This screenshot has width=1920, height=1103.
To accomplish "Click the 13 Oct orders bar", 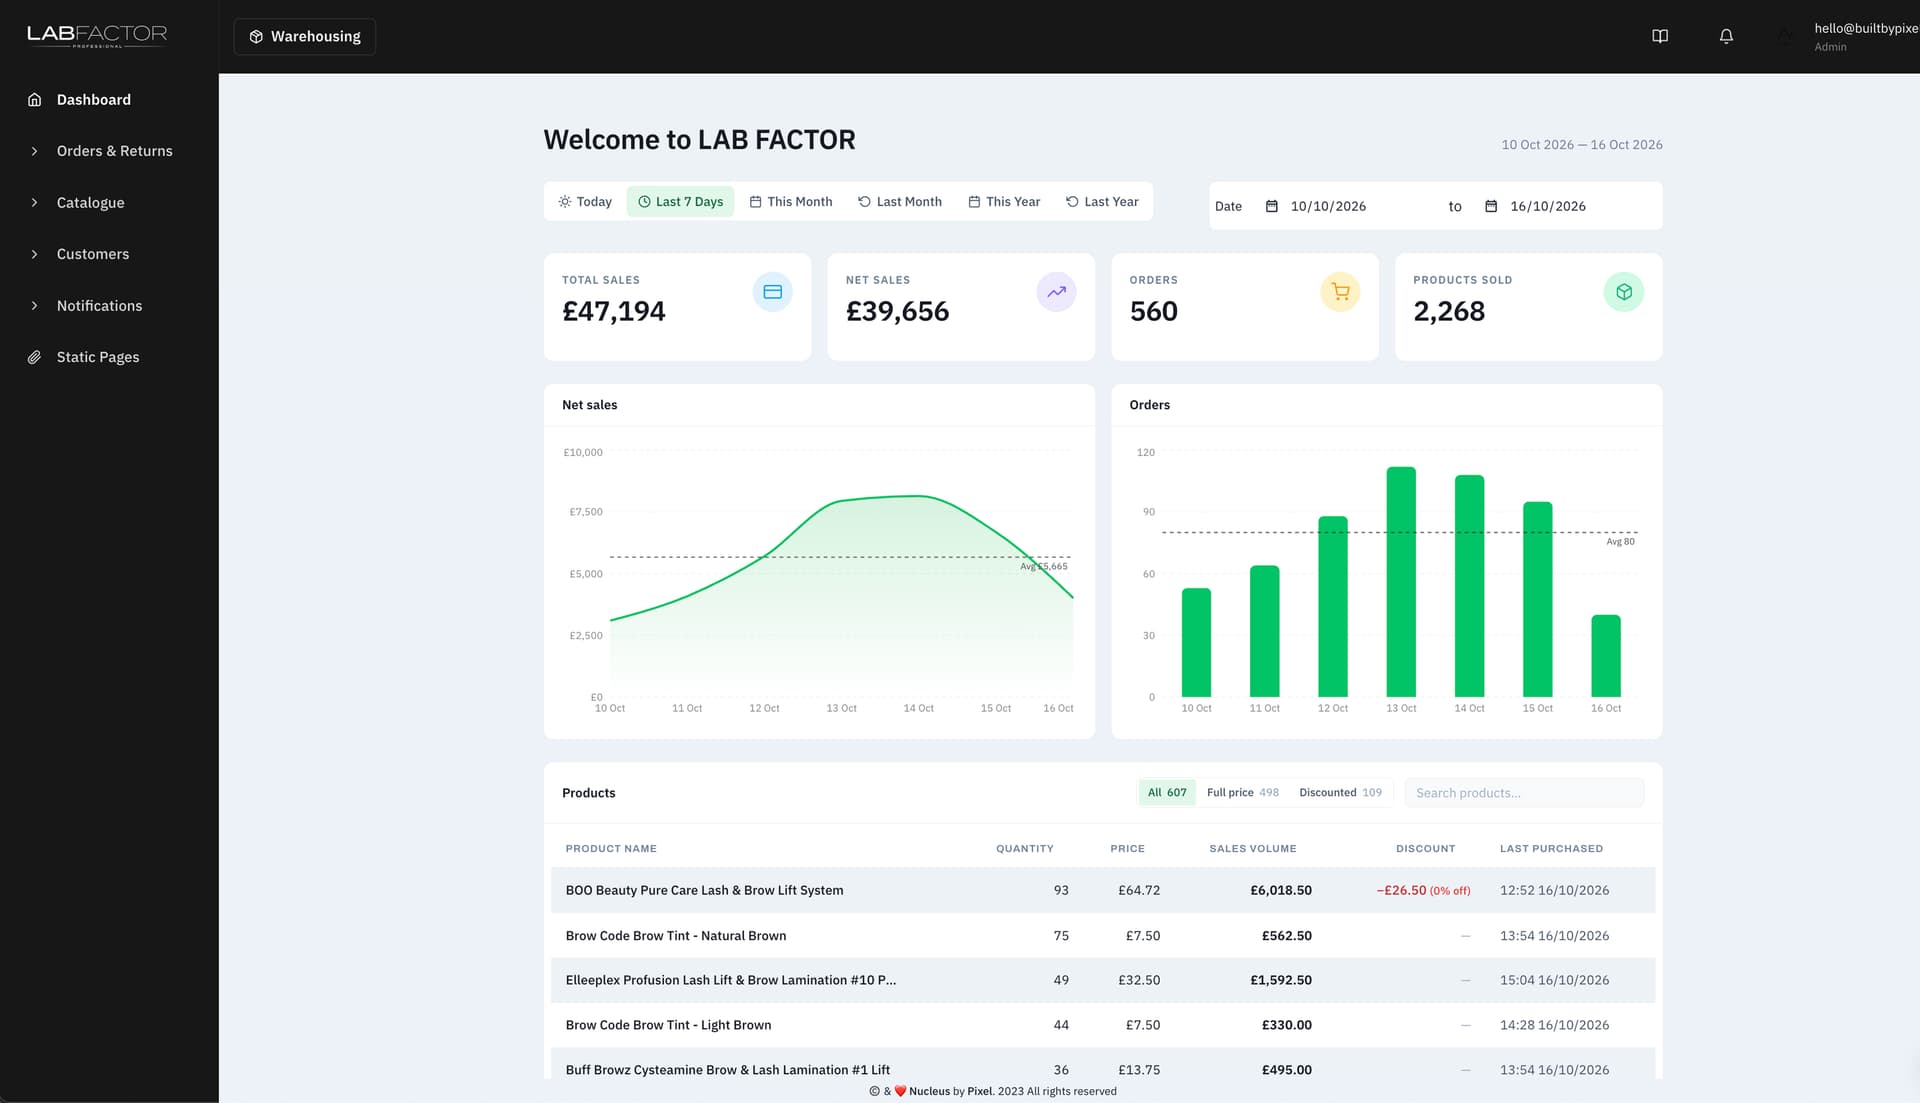I will (1401, 582).
